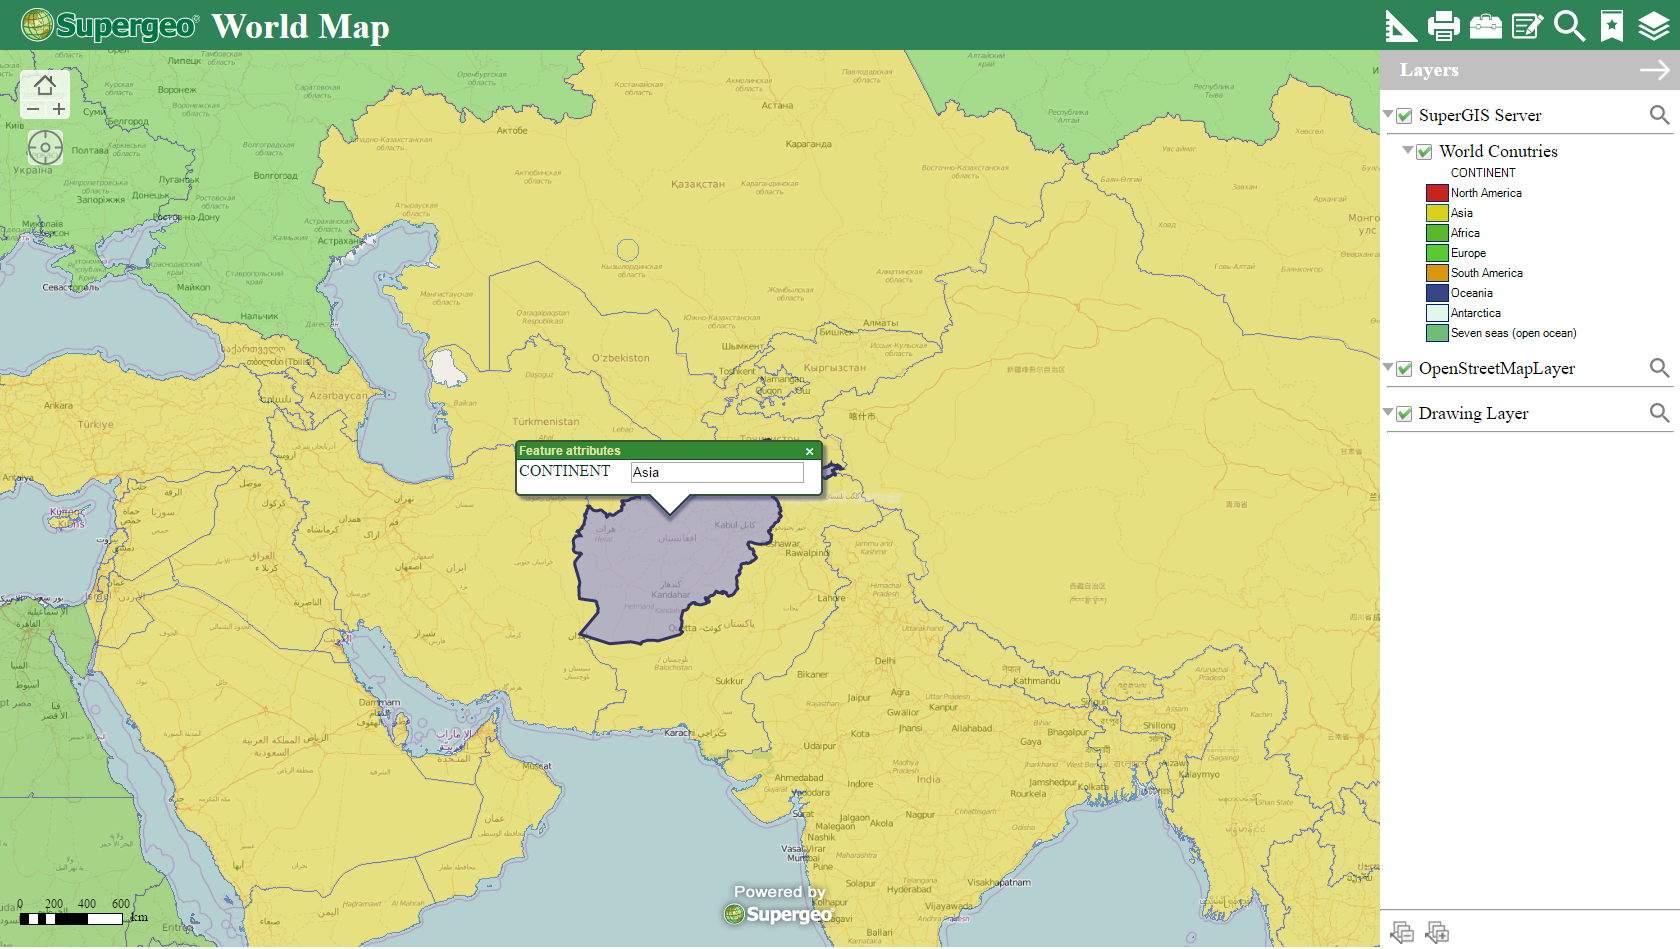Expand OpenStreetMapLayer node triangle

coord(1388,367)
